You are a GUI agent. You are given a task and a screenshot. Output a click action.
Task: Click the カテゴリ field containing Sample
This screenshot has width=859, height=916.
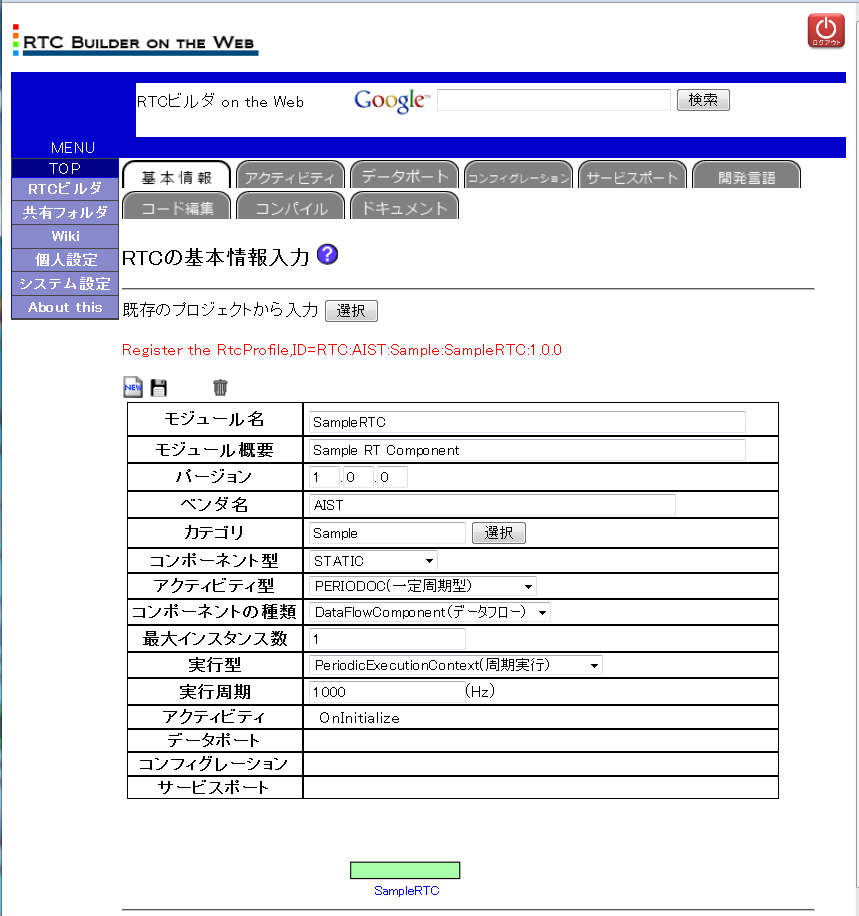387,533
